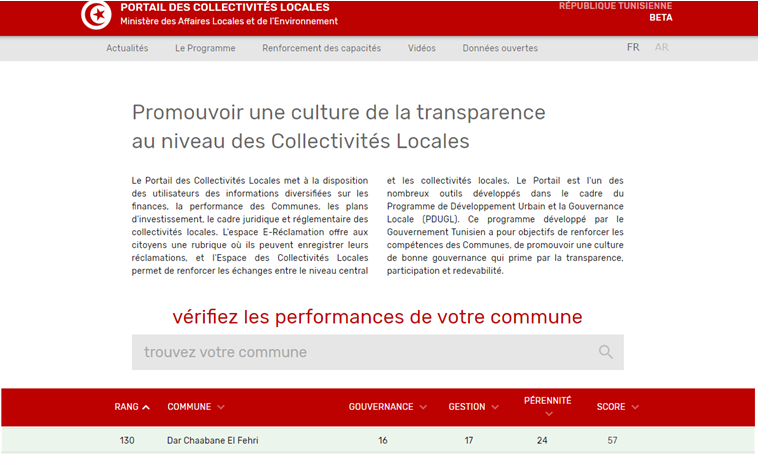Click the République Tunisienne text

point(615,6)
